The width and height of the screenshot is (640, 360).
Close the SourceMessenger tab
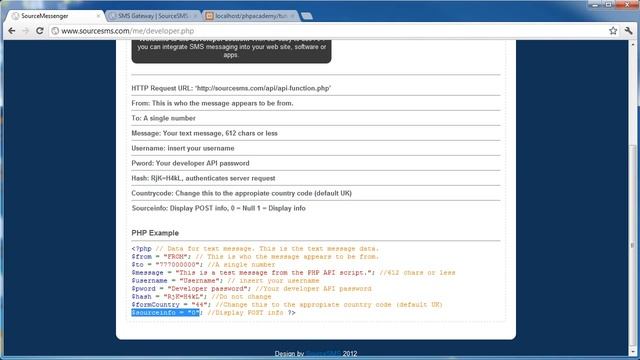[98, 16]
